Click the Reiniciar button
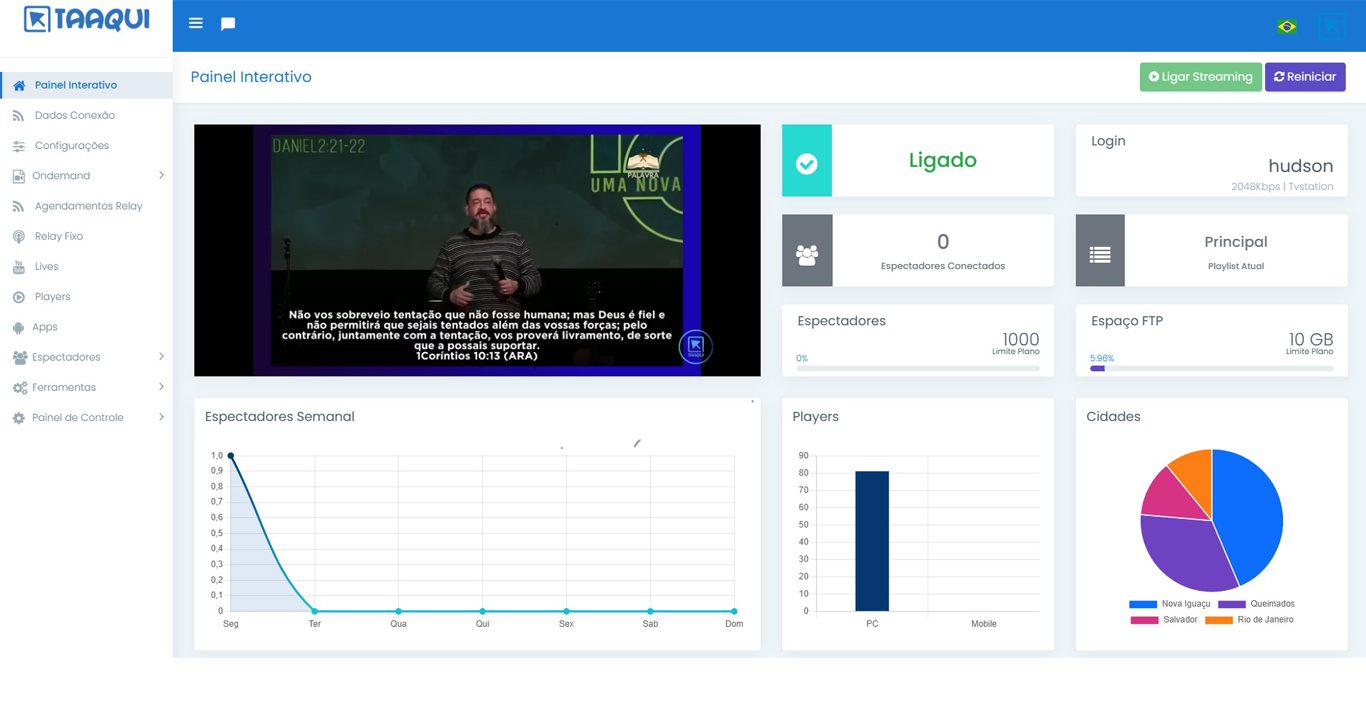 [x=1305, y=77]
